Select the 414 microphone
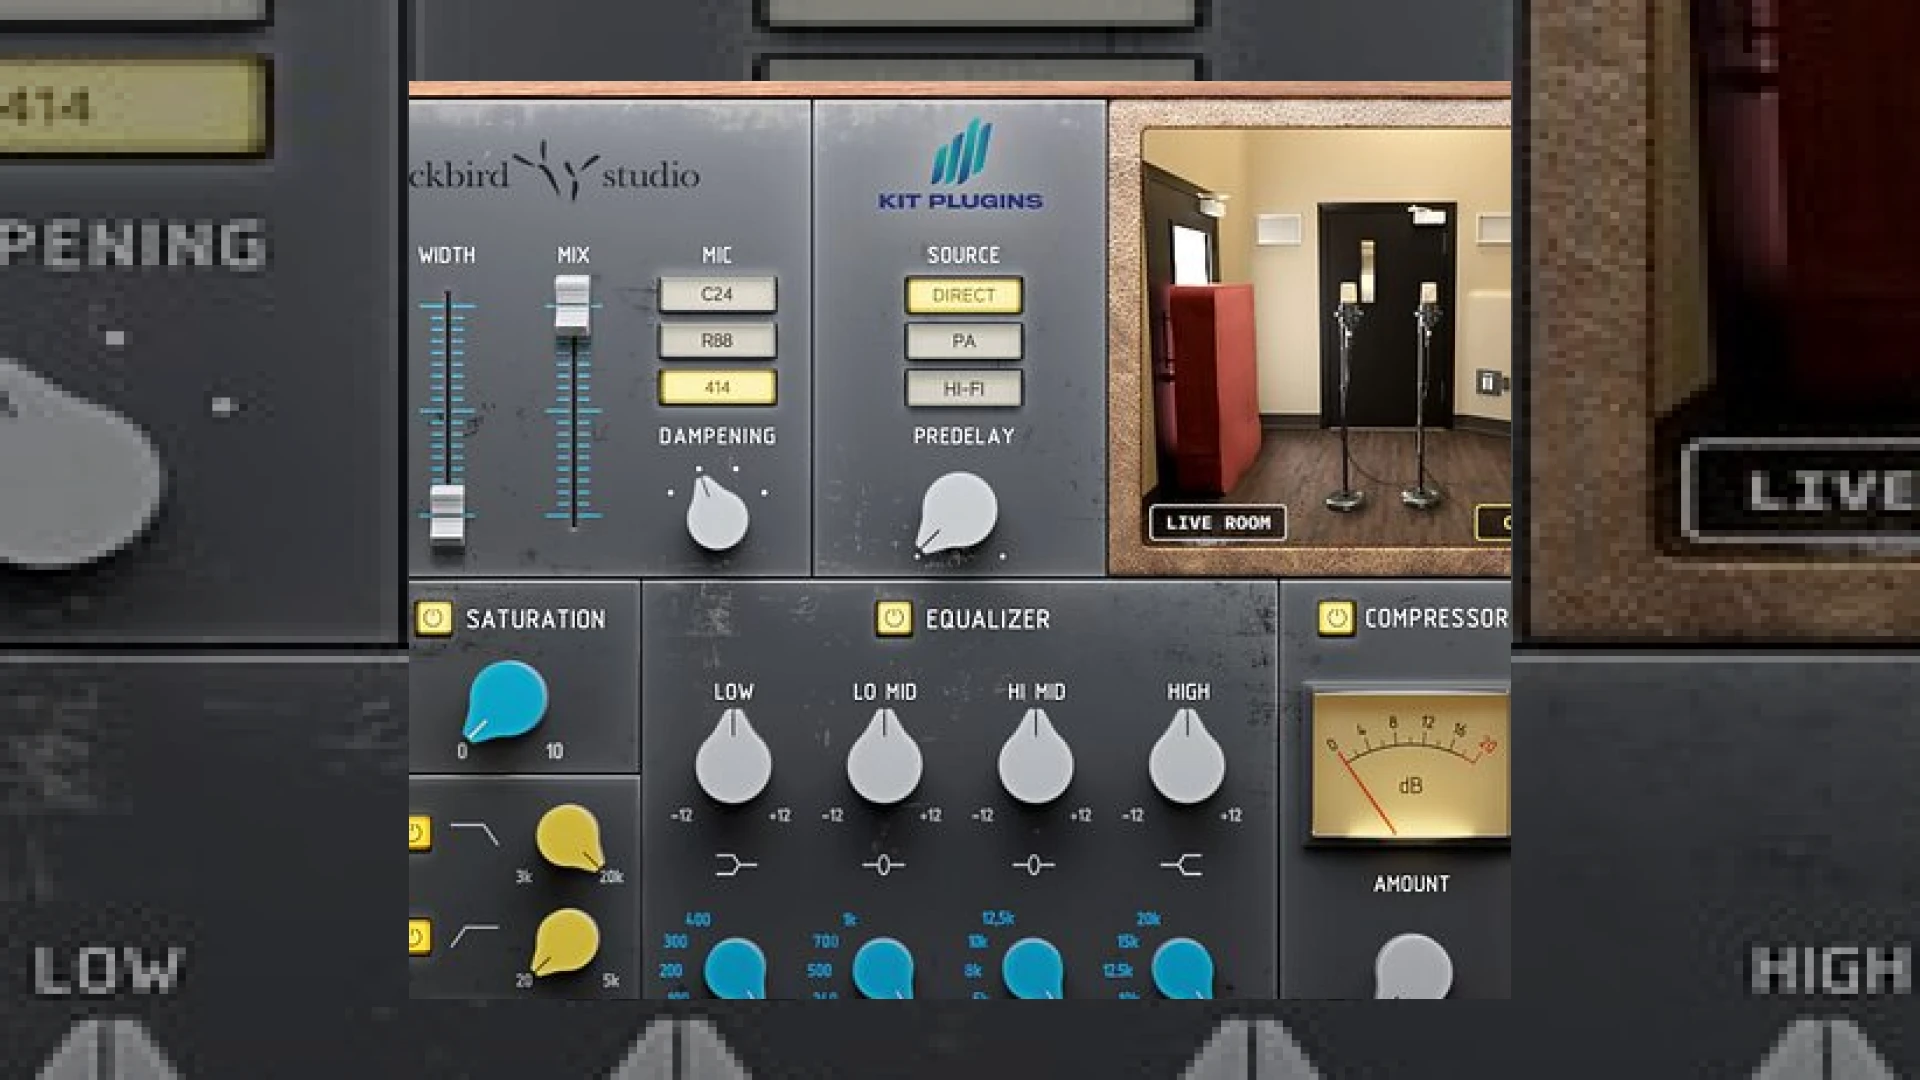The height and width of the screenshot is (1080, 1920). (717, 388)
